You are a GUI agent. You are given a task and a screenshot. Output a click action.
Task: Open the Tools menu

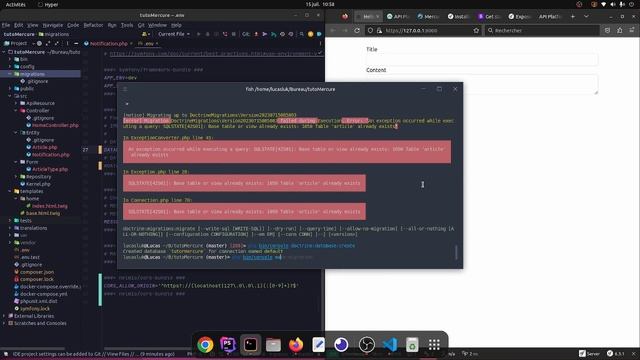click(x=127, y=25)
